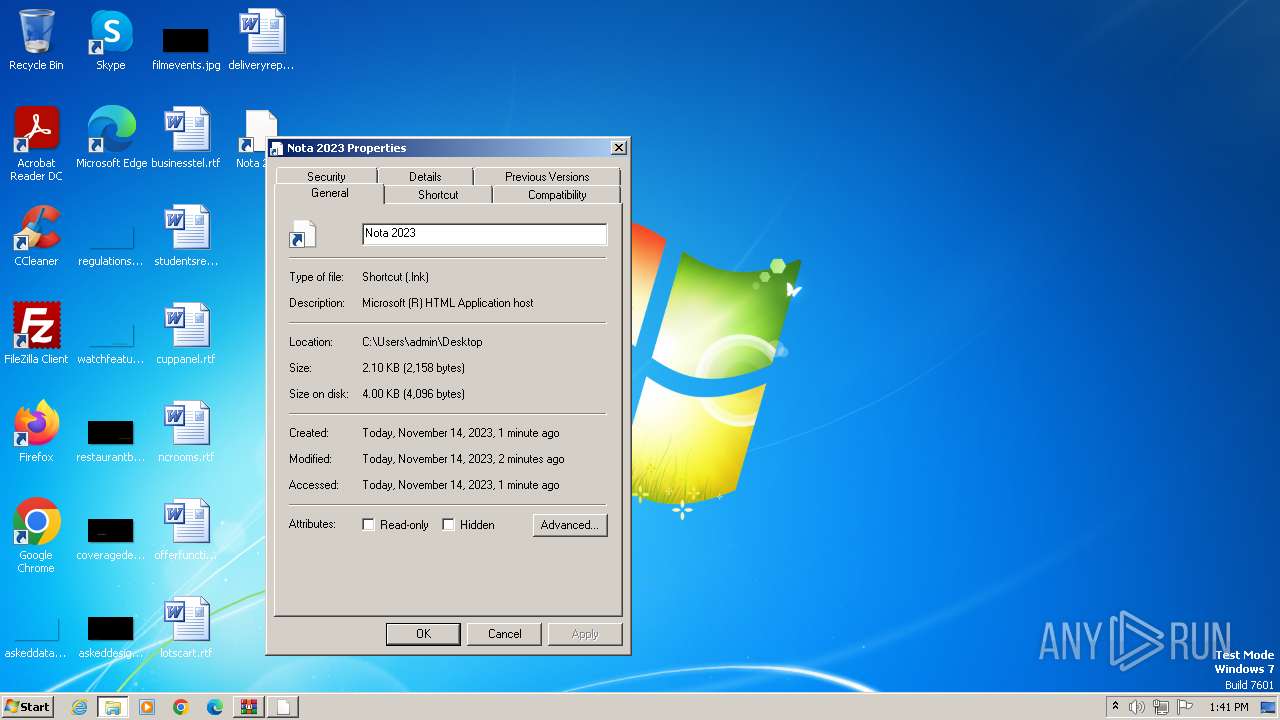The height and width of the screenshot is (720, 1280).
Task: Select the deliveryrep... Word document icon
Action: 261,40
